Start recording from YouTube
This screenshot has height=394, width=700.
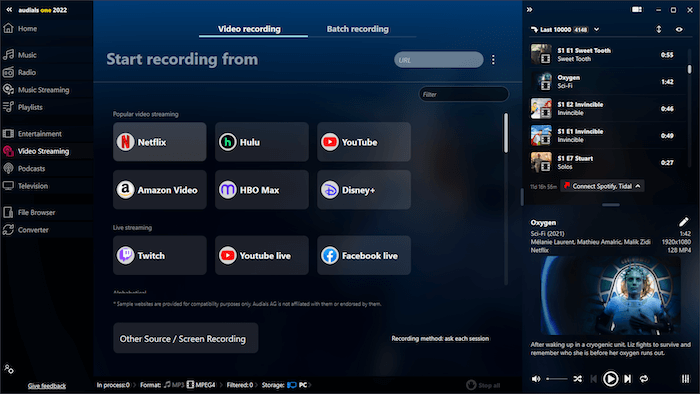coord(364,142)
